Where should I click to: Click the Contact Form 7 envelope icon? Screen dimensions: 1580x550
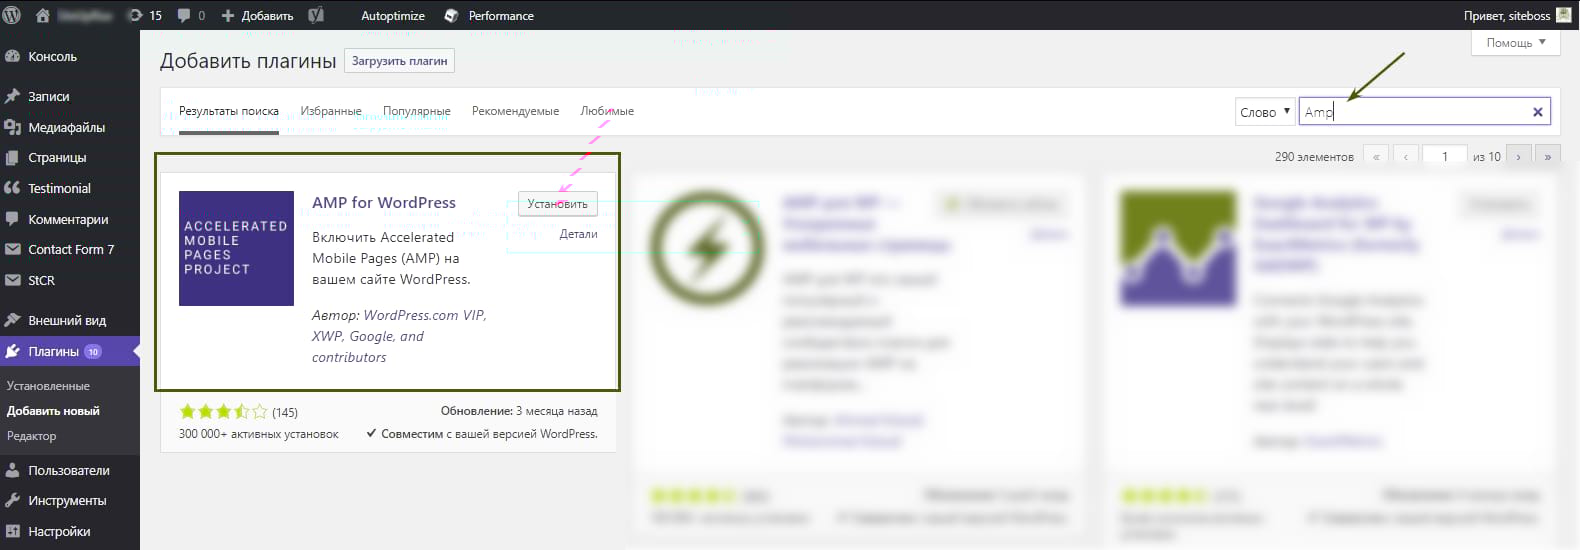pos(12,249)
